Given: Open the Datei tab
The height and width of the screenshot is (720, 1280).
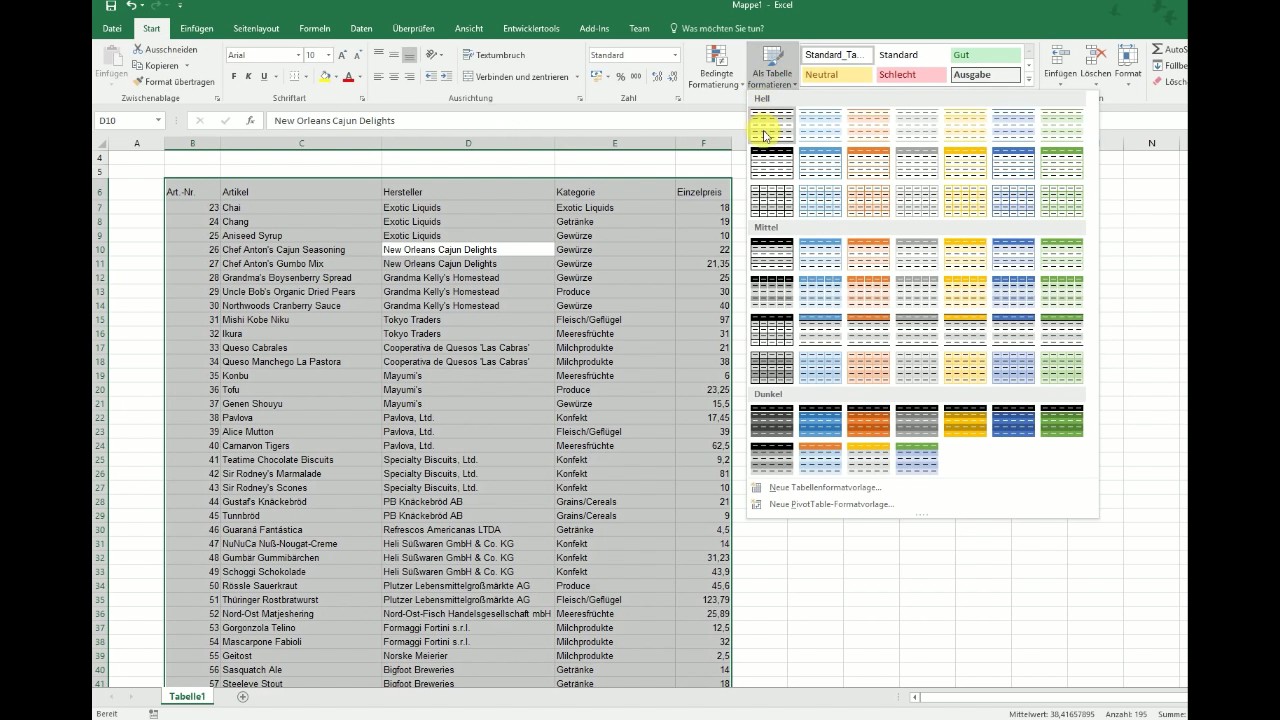Looking at the screenshot, I should tap(113, 29).
